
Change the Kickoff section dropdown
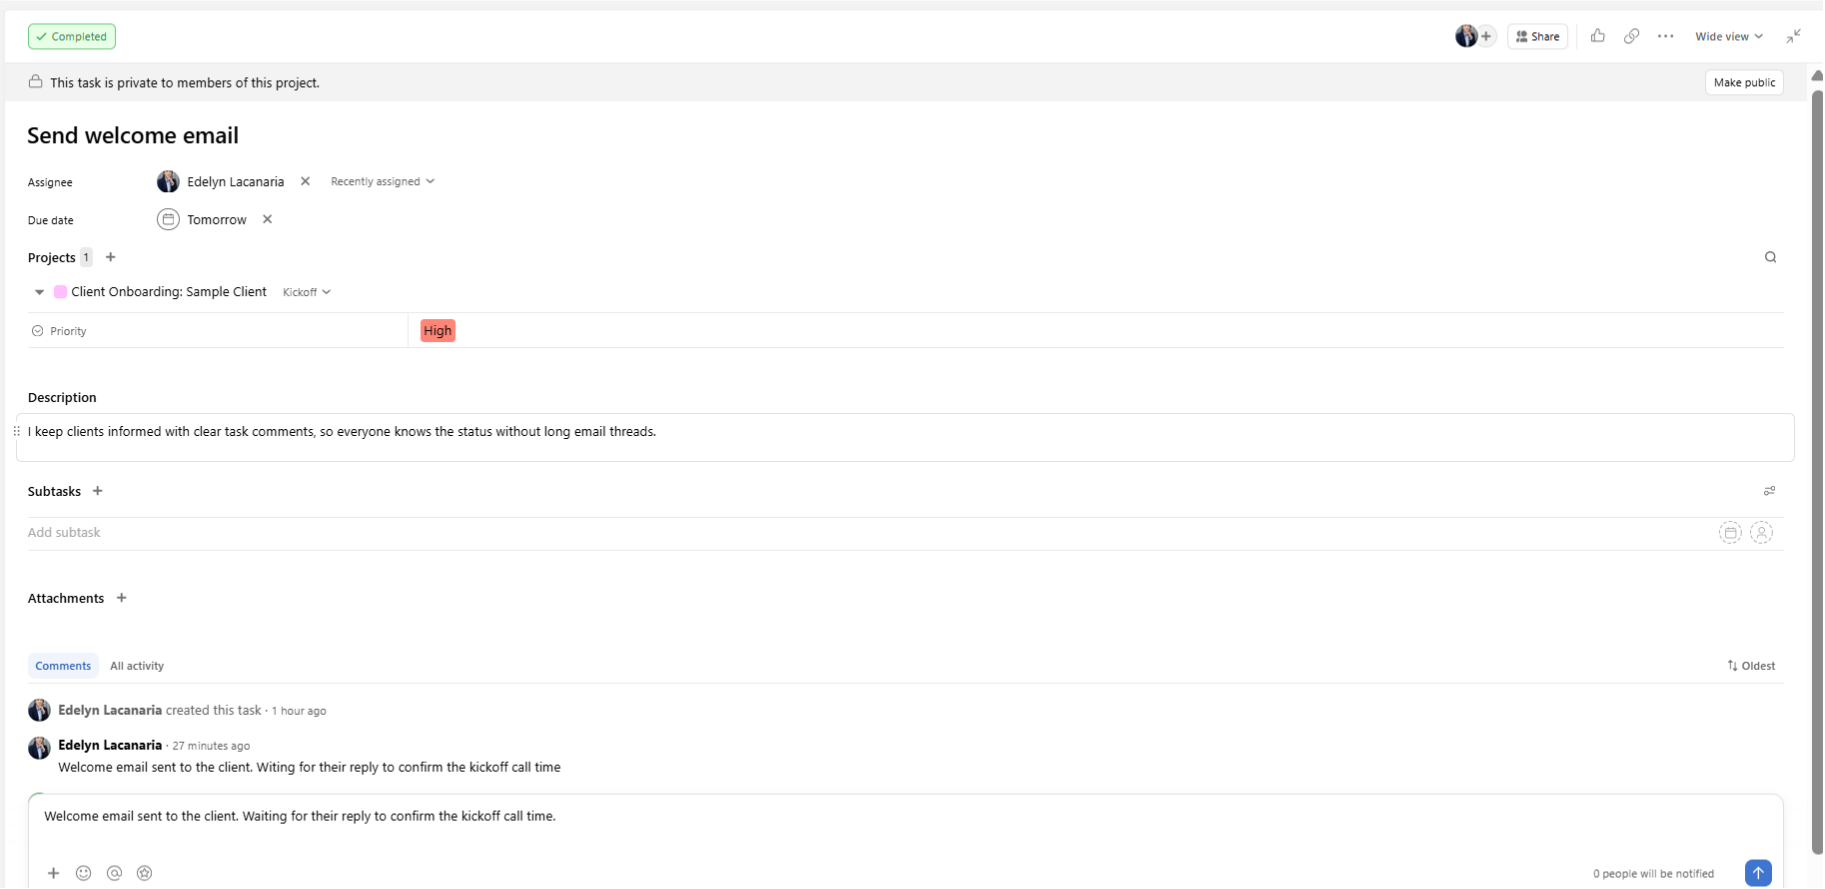point(306,292)
